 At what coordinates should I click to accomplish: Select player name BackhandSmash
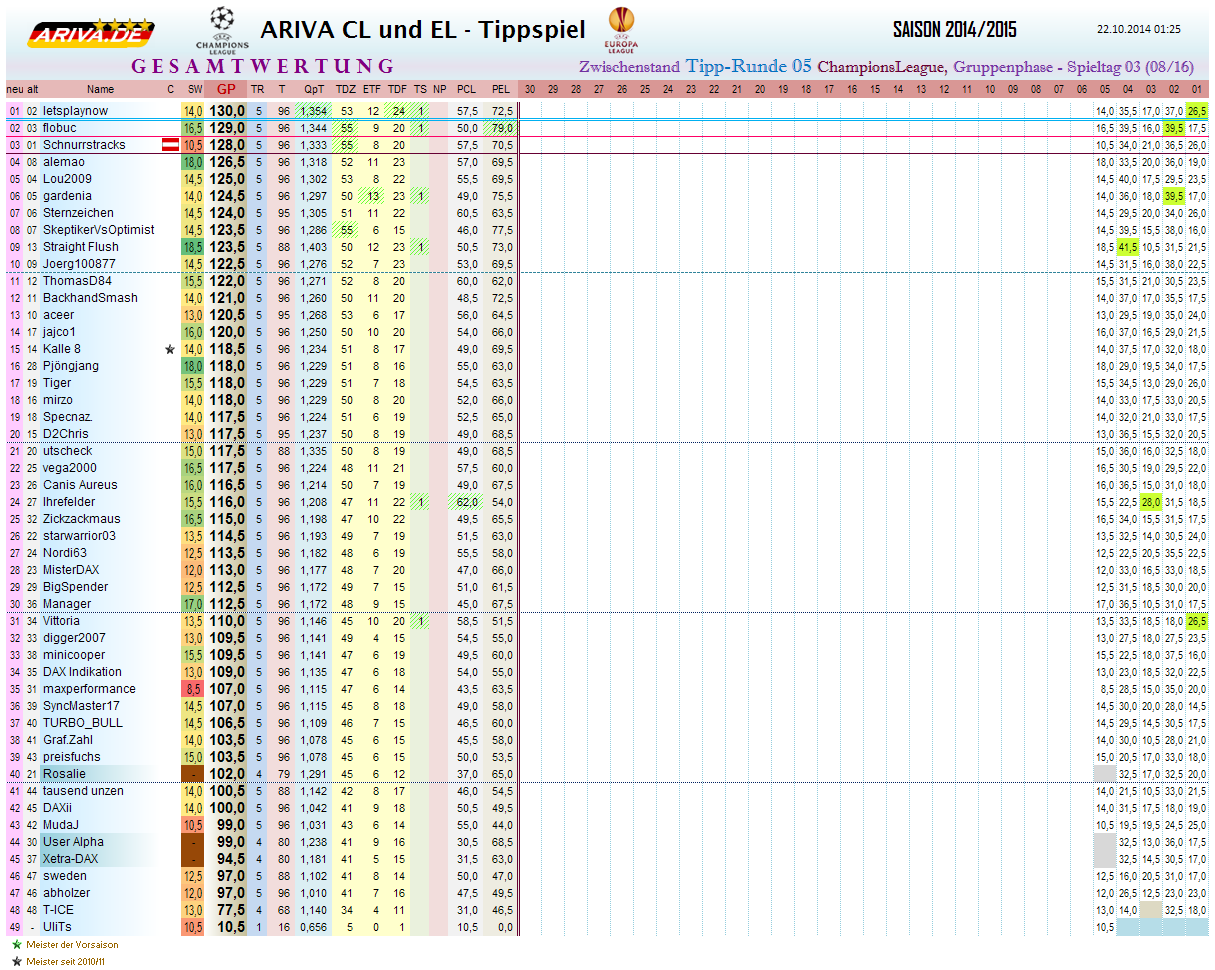click(x=90, y=298)
